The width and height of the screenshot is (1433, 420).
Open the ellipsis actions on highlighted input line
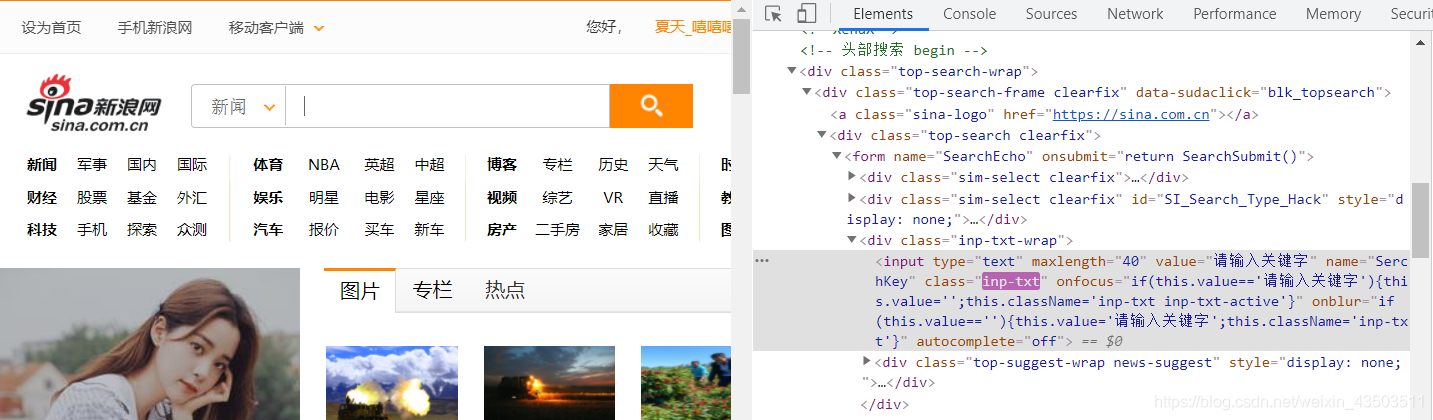pos(762,260)
